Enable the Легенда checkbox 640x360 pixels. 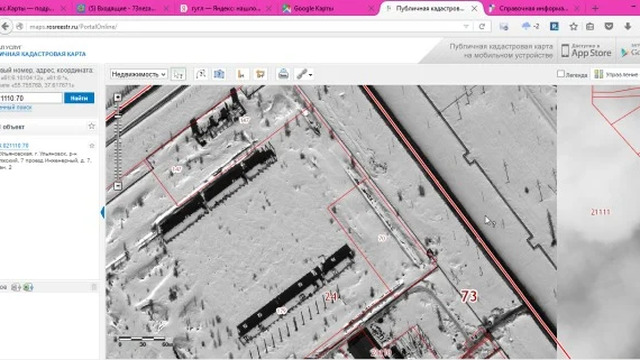[561, 74]
